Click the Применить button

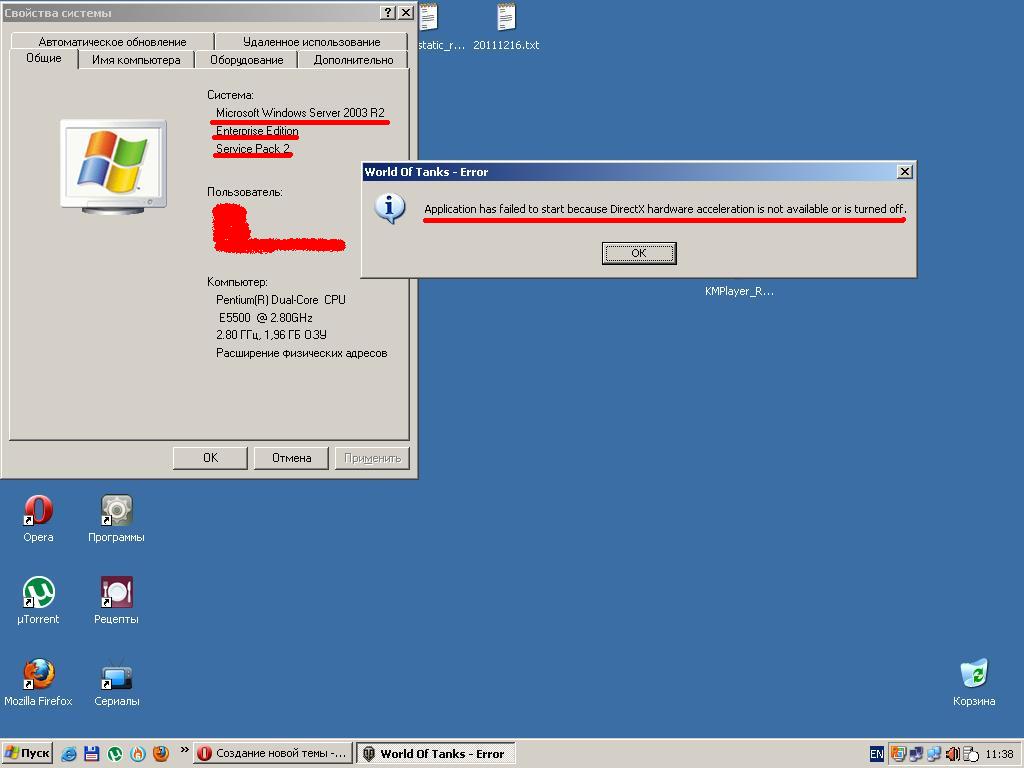372,458
